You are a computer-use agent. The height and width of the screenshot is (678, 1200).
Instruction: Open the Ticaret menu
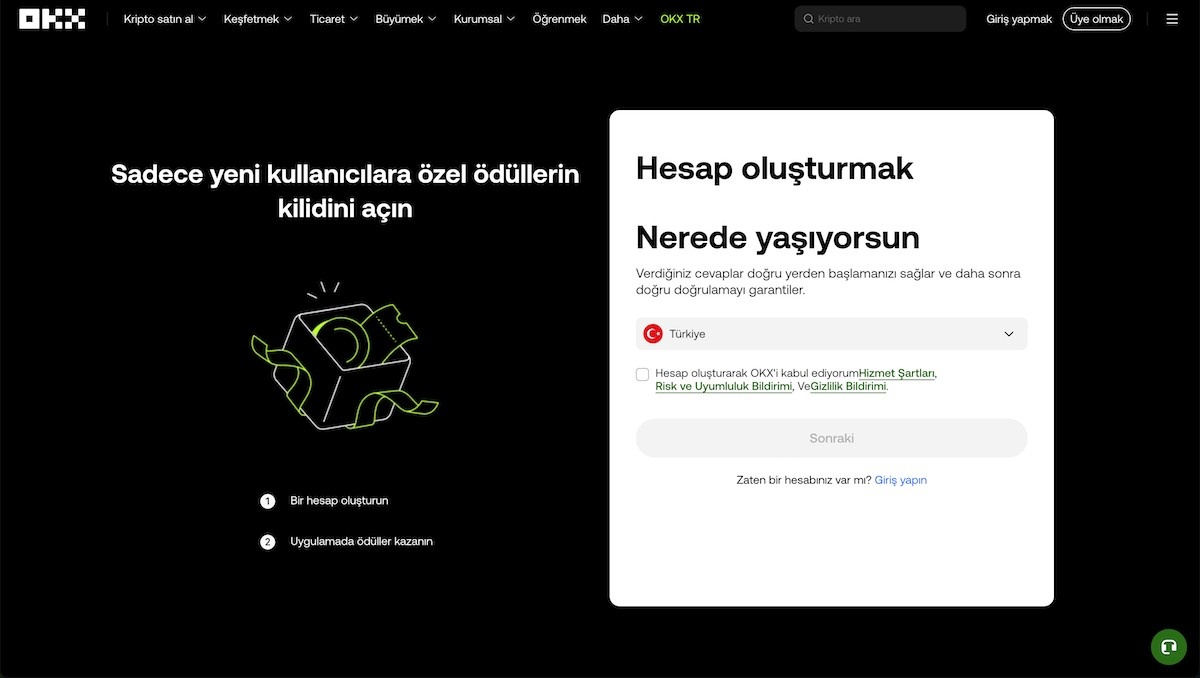pyautogui.click(x=333, y=18)
